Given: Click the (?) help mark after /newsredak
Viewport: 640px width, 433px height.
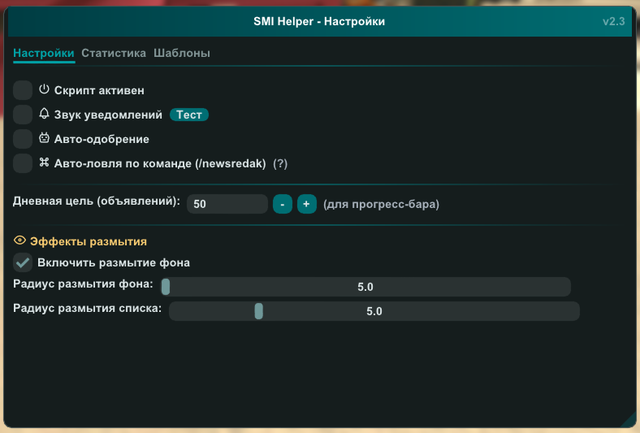Looking at the screenshot, I should [280, 163].
